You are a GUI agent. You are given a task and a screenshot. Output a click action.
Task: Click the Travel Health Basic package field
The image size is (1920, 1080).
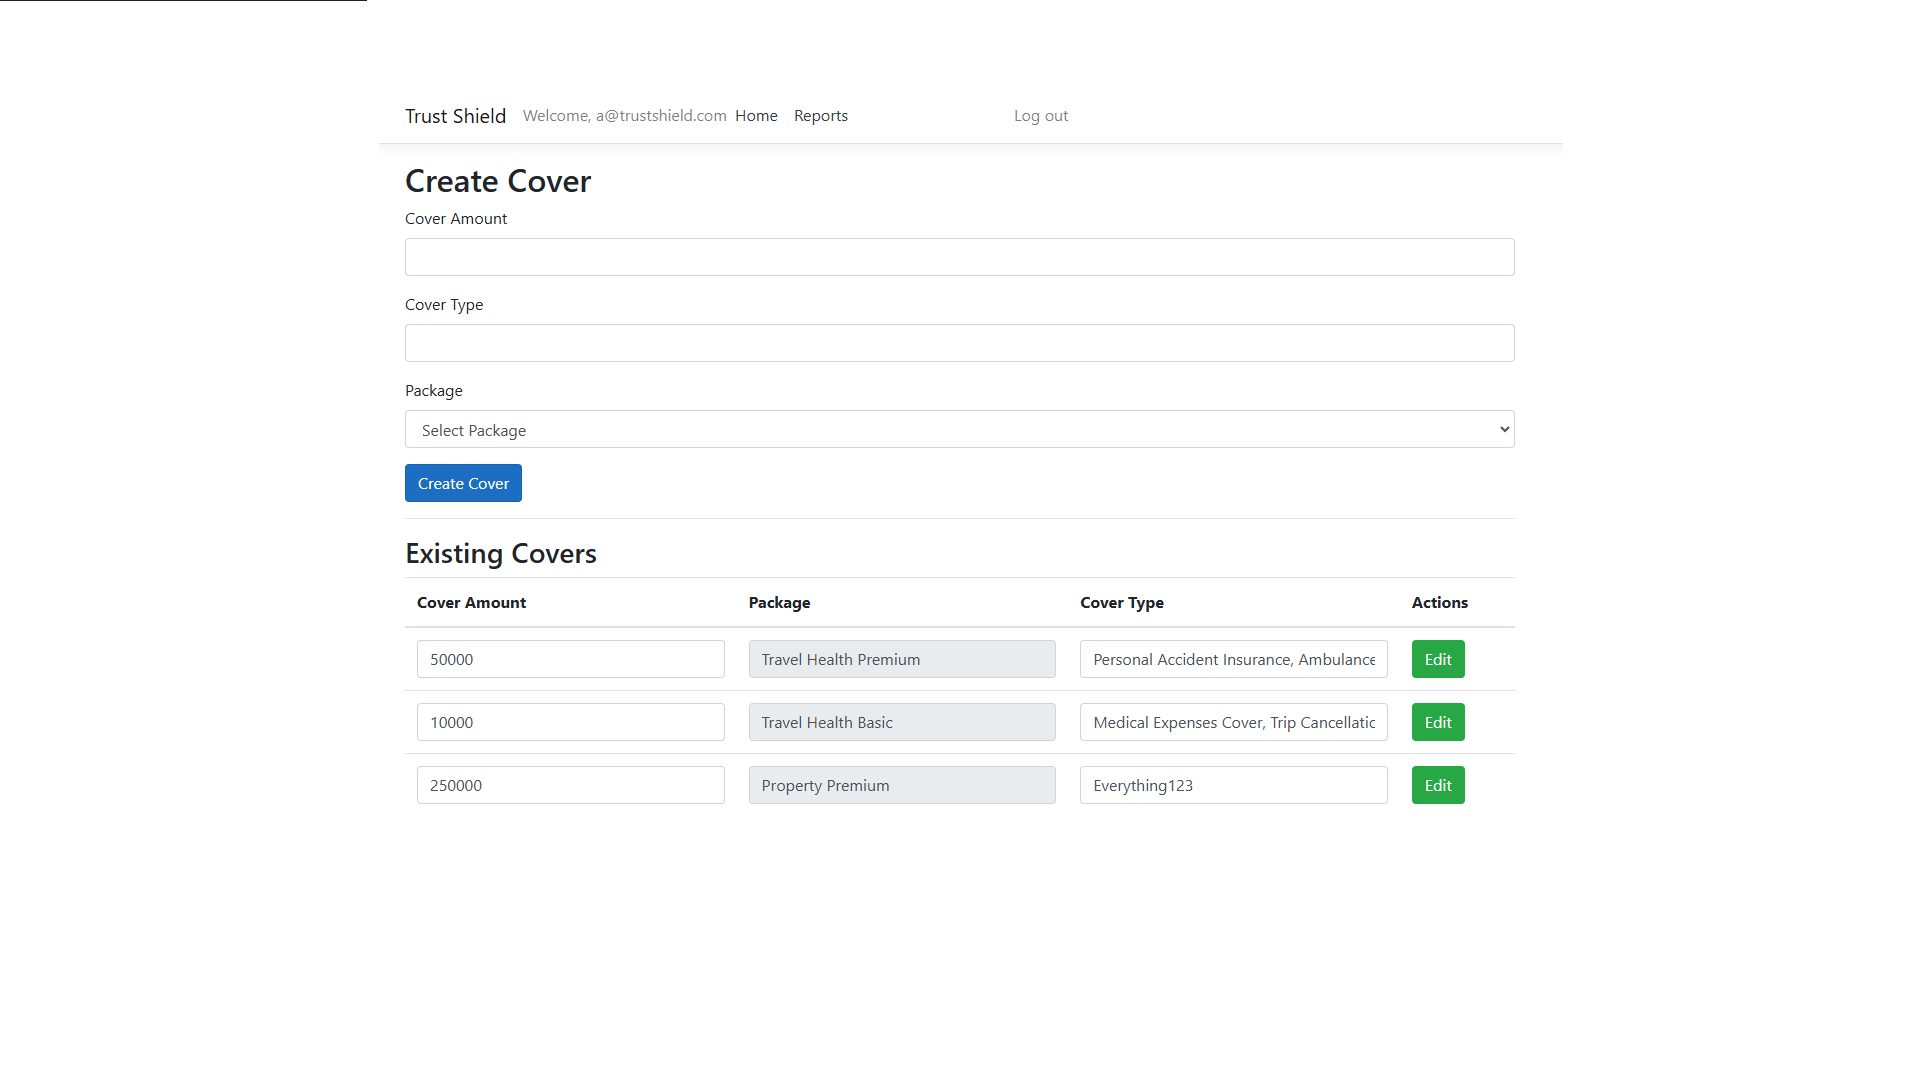click(901, 722)
